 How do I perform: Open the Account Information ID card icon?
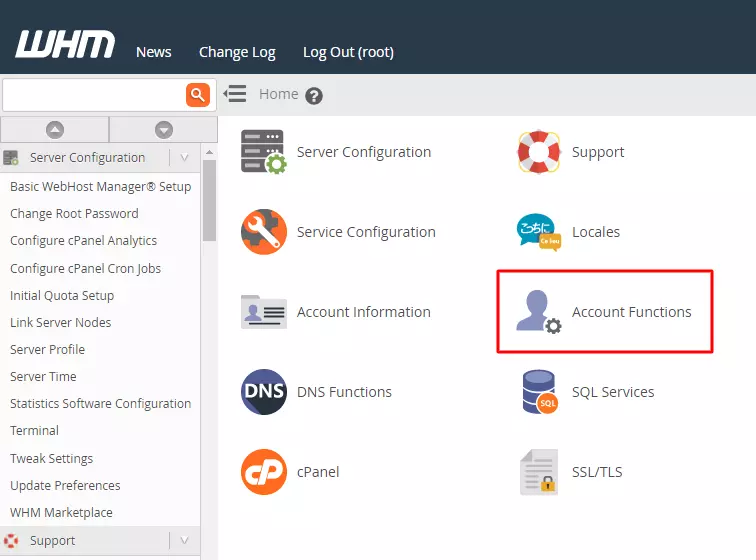coord(264,312)
